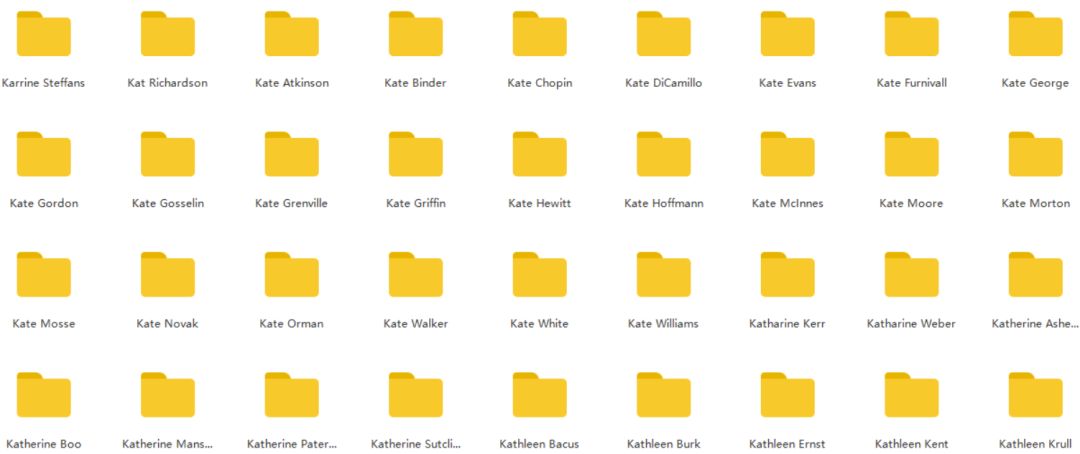
Task: Click the Katherine Sutcli... folder icon
Action: click(x=415, y=395)
